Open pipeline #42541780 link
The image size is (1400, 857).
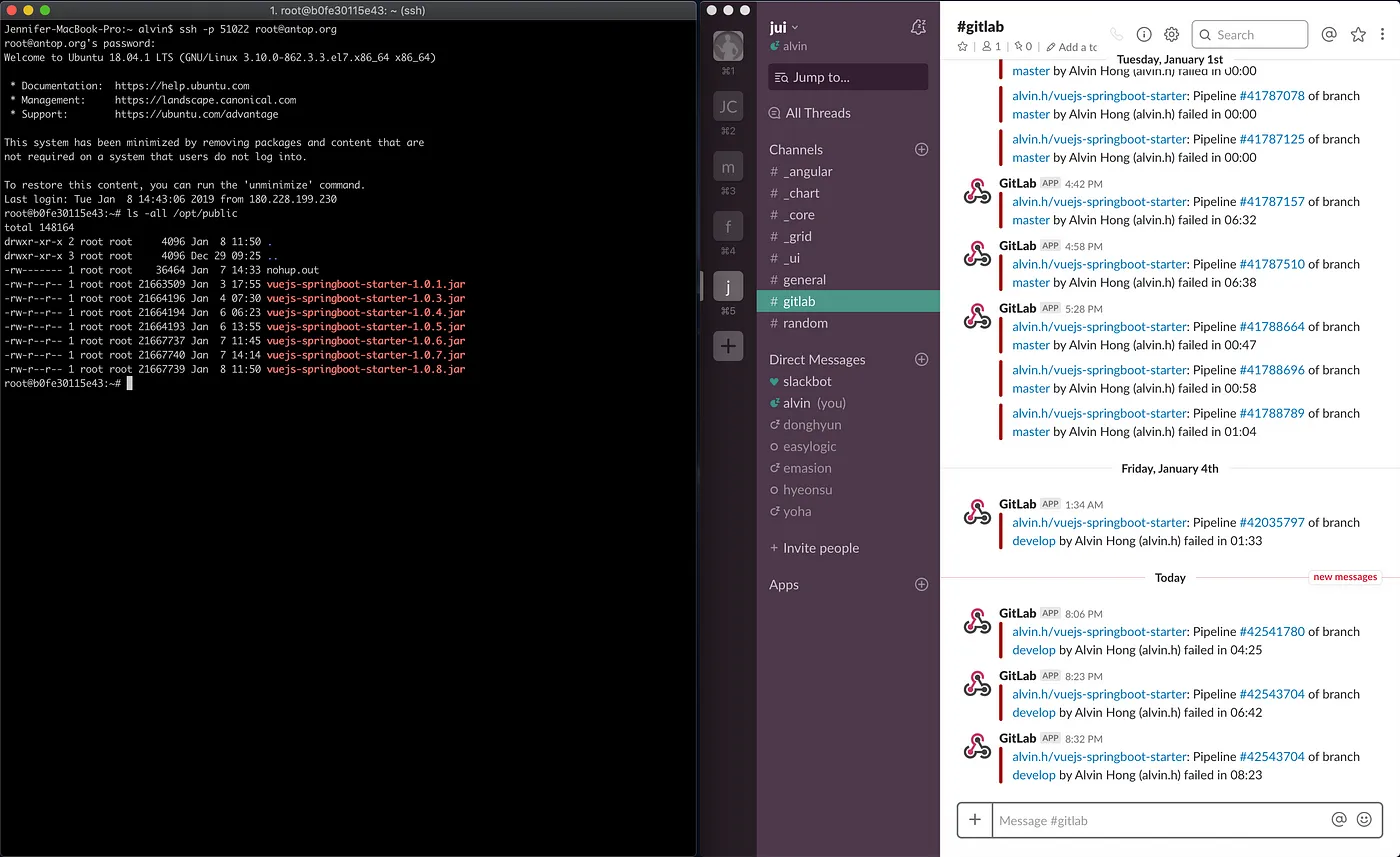pos(1272,631)
